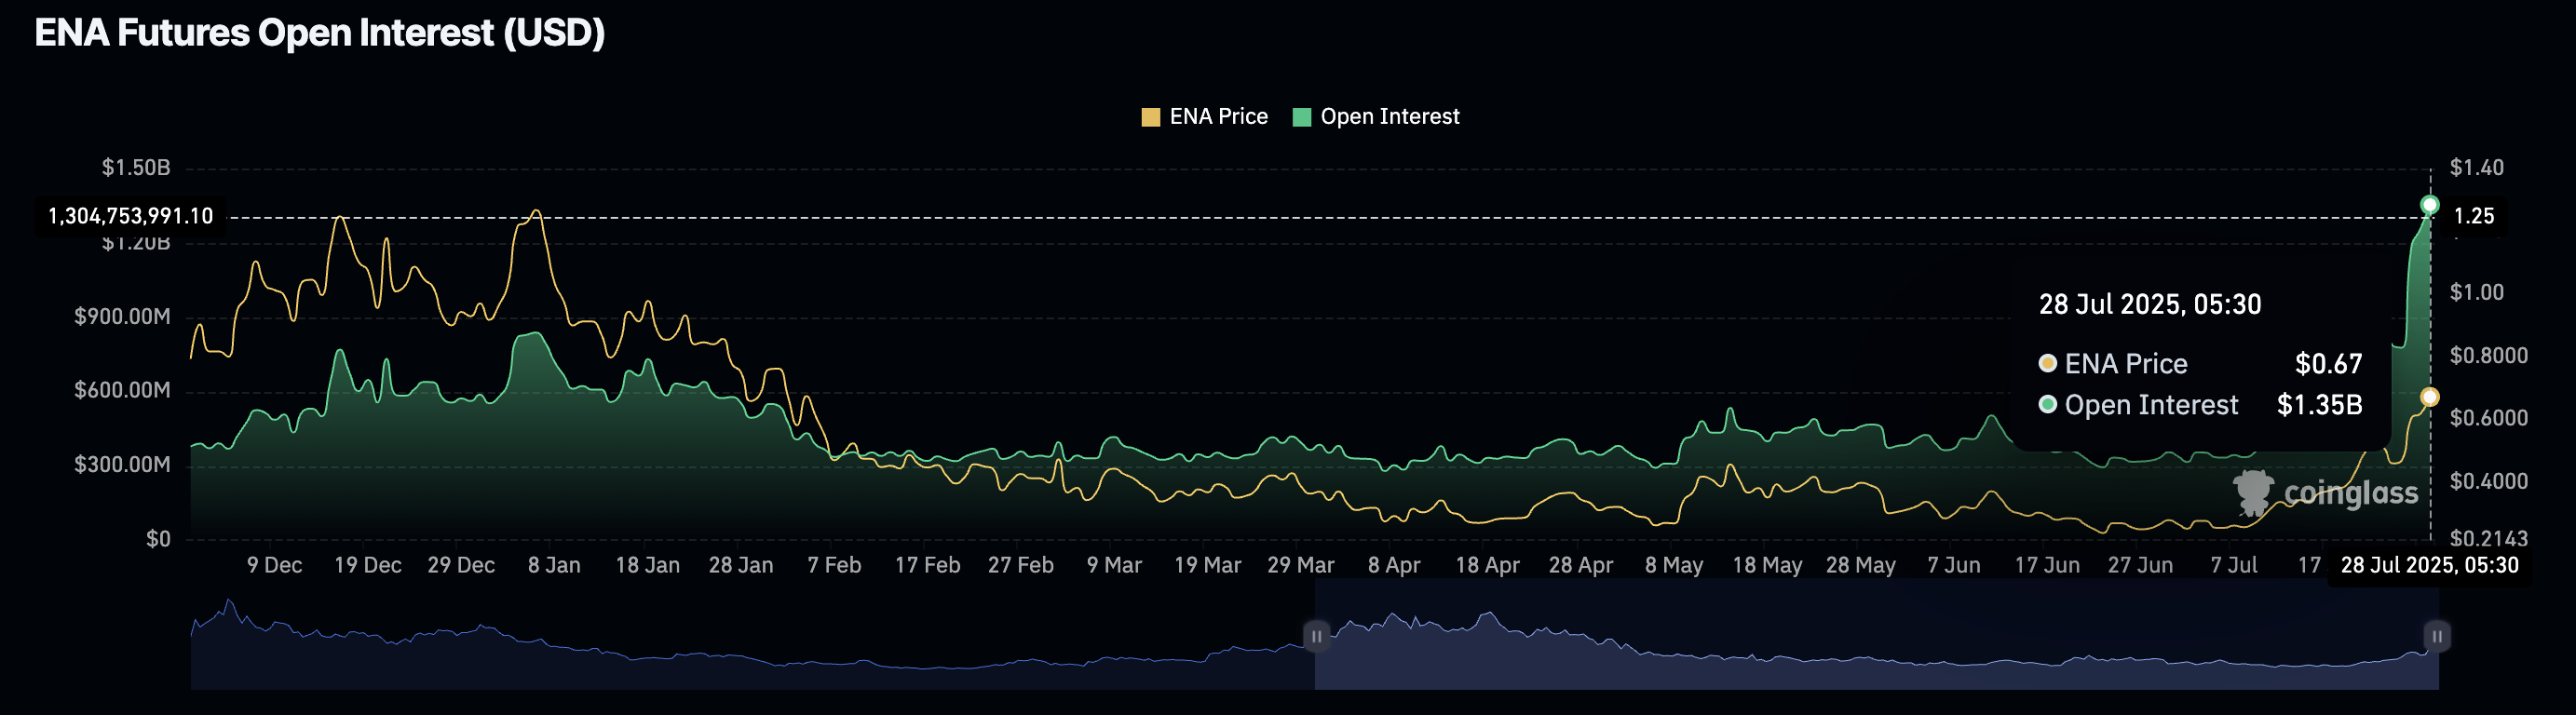Click the 27 Jun date label
This screenshot has height=715, width=2576.
(2141, 566)
